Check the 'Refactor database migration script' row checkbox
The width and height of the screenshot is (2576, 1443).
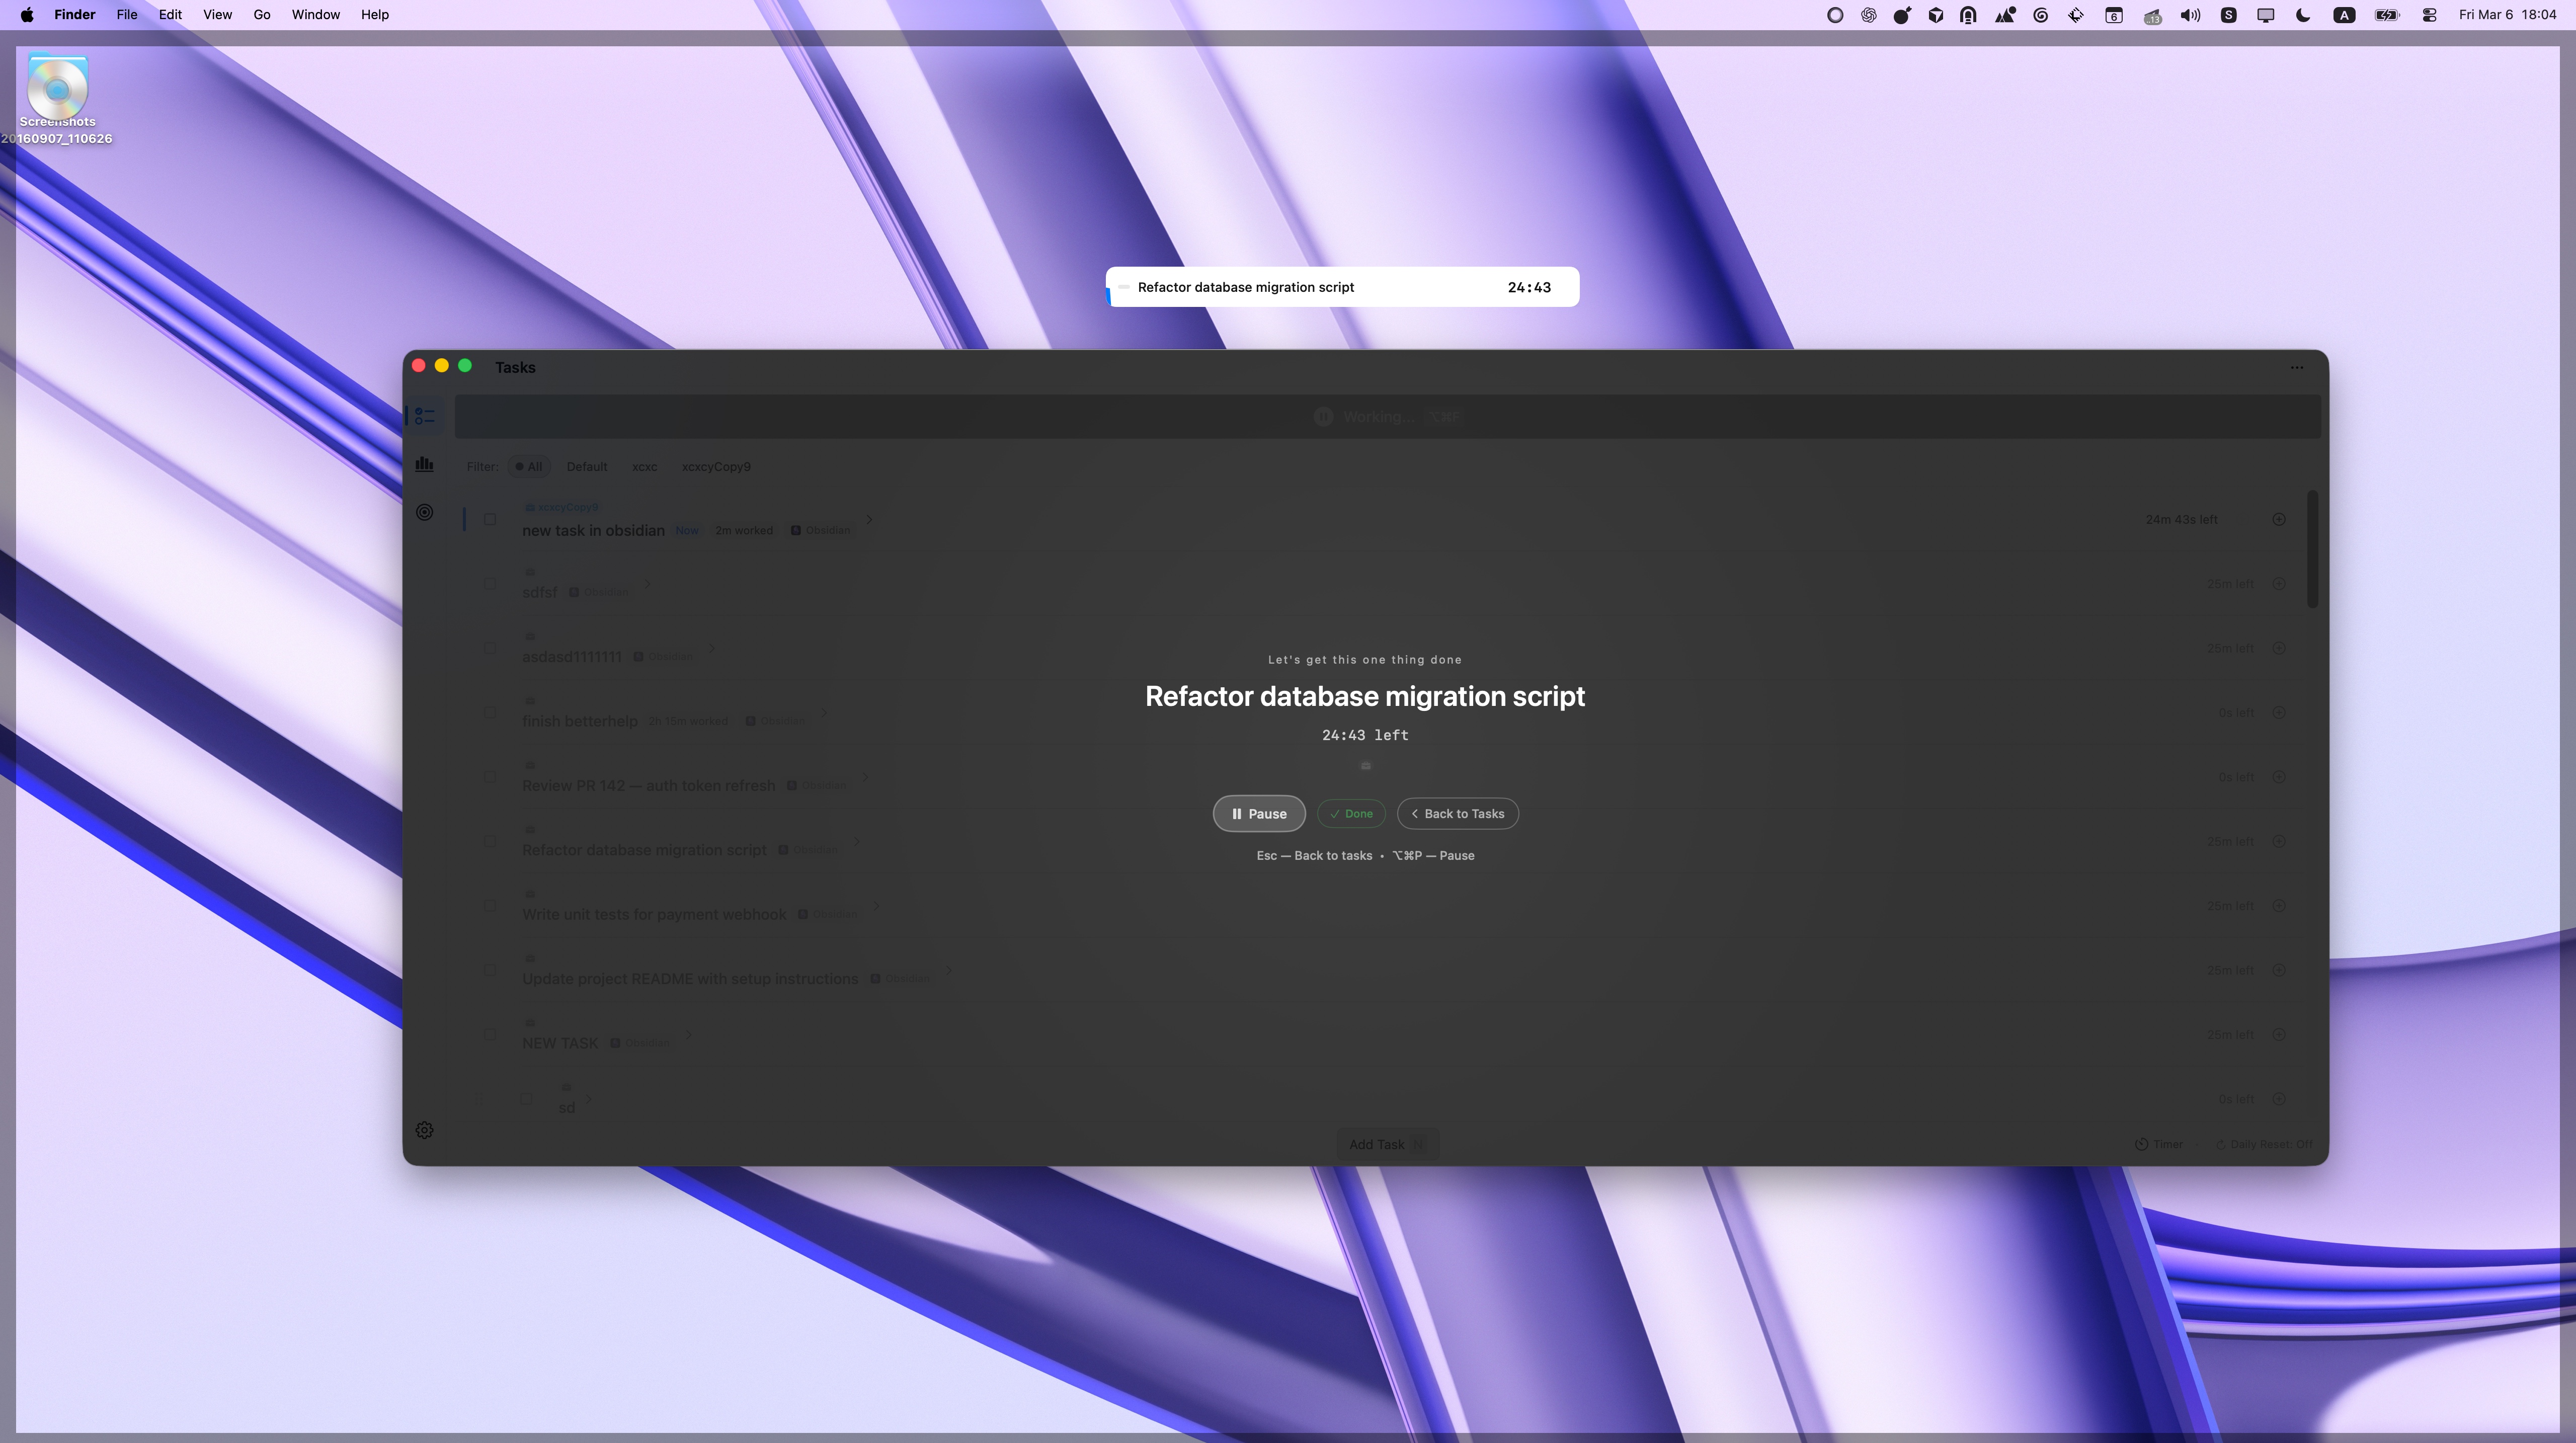click(490, 841)
